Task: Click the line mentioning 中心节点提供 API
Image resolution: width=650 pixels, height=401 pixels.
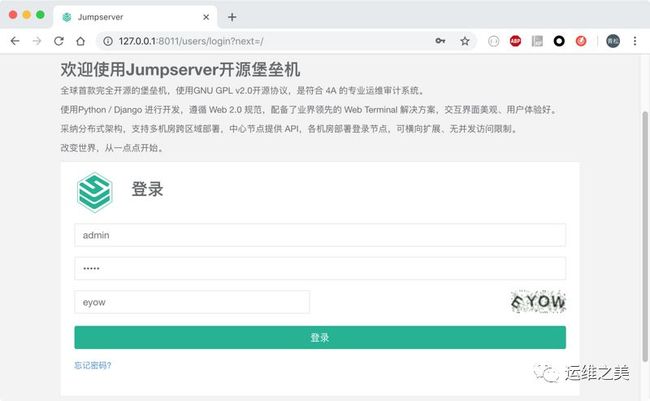Action: coord(290,129)
